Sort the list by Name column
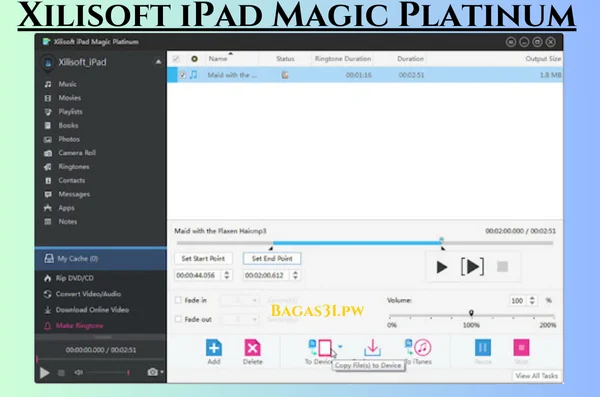This screenshot has height=397, width=600. (218, 59)
